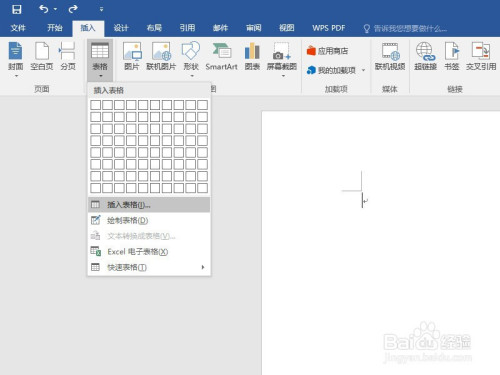Open the 视图 tab
Image resolution: width=500 pixels, height=375 pixels.
pos(287,28)
